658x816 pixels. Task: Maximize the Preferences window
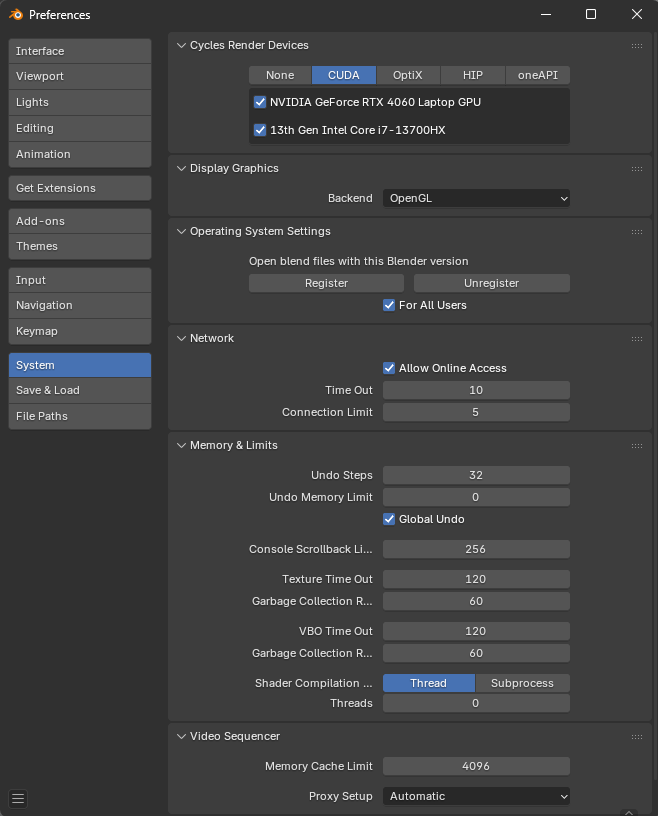click(591, 14)
